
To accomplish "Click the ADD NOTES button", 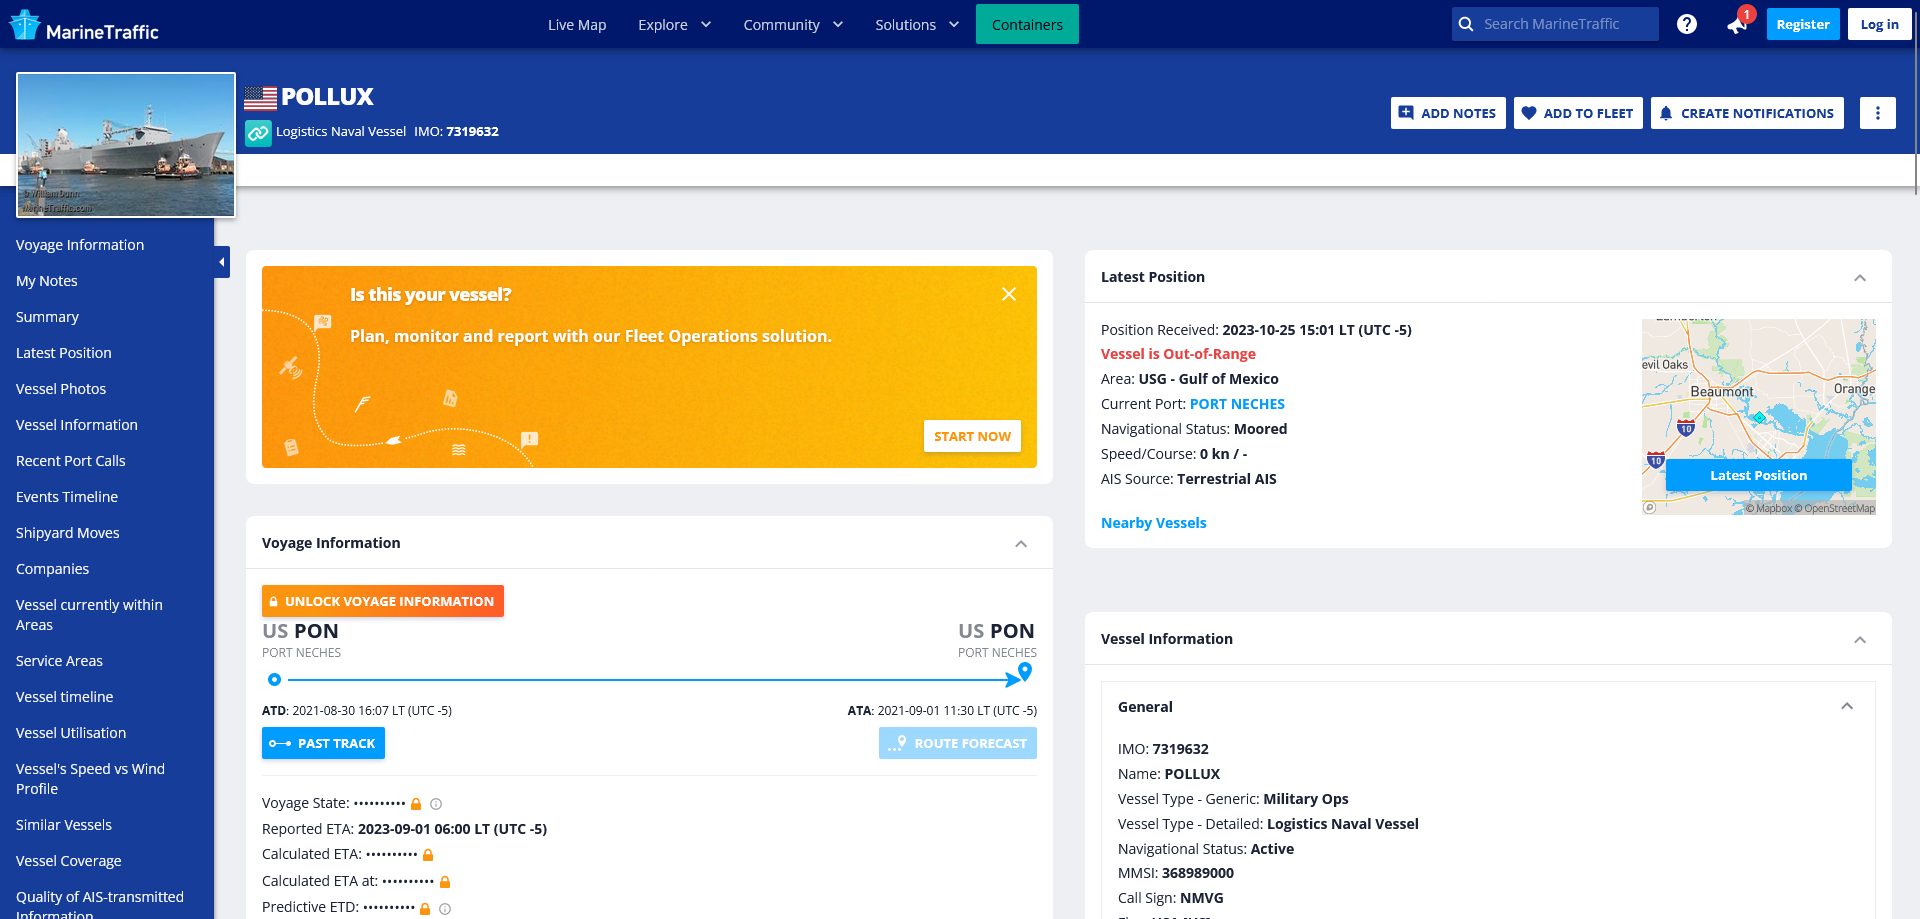I will 1448,113.
